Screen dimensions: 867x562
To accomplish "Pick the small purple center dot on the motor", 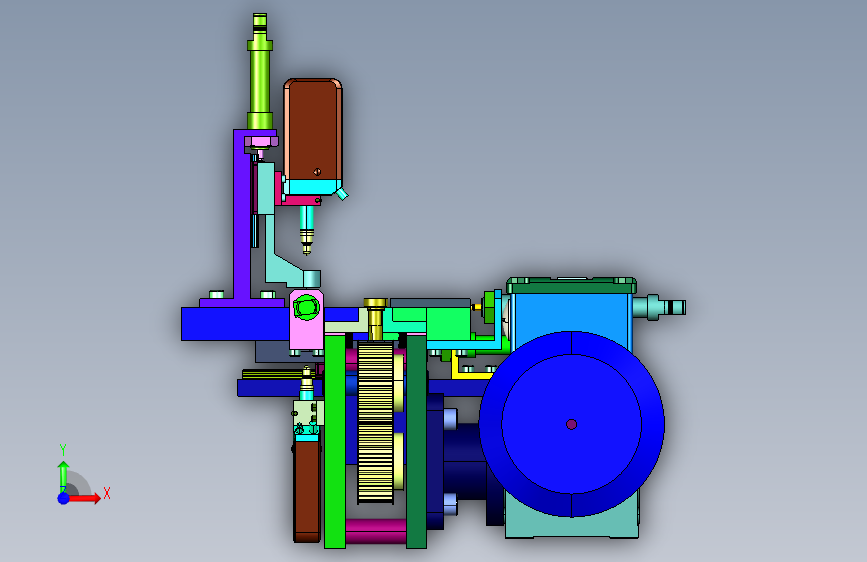I will 572,424.
